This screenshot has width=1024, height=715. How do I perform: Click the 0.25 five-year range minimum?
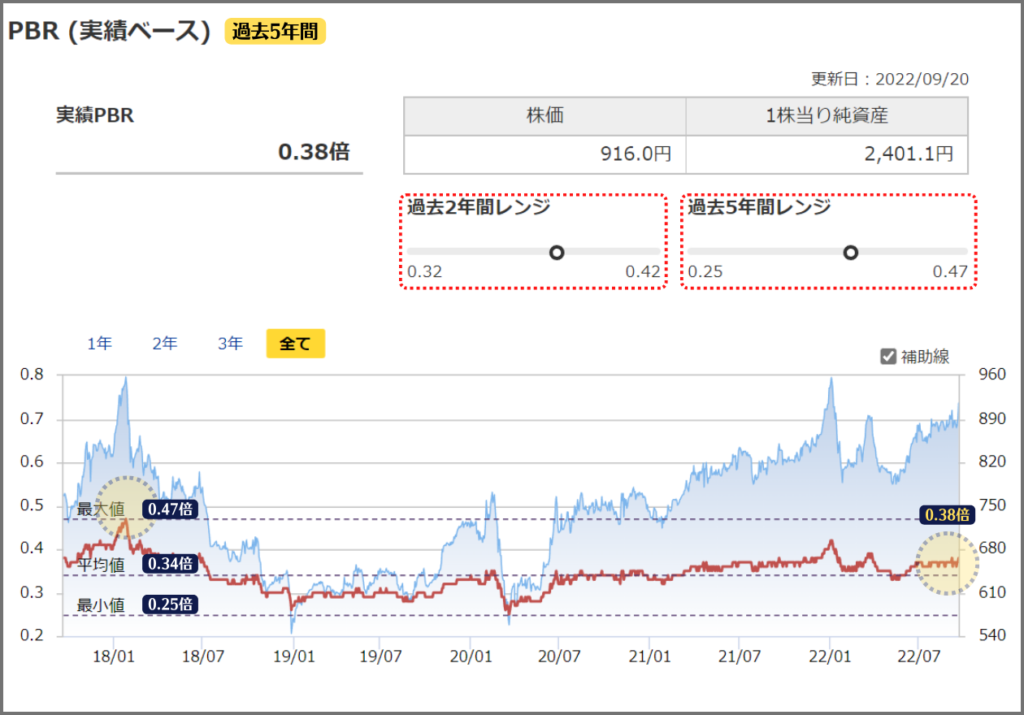coord(705,272)
